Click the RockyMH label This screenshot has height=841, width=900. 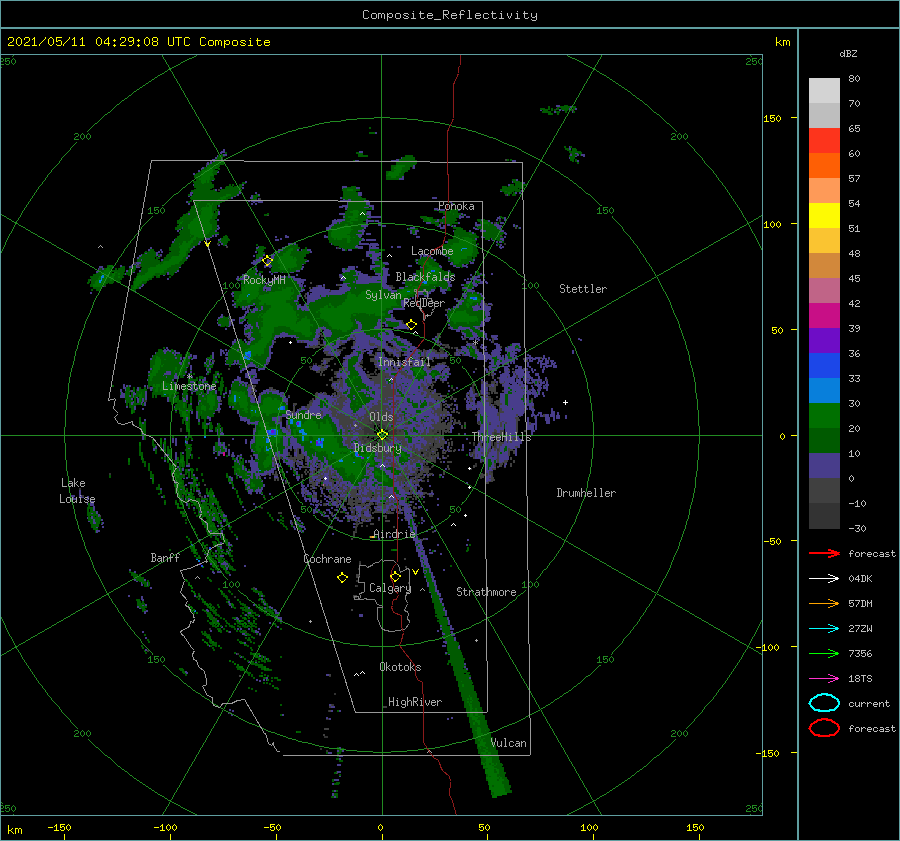click(x=264, y=280)
